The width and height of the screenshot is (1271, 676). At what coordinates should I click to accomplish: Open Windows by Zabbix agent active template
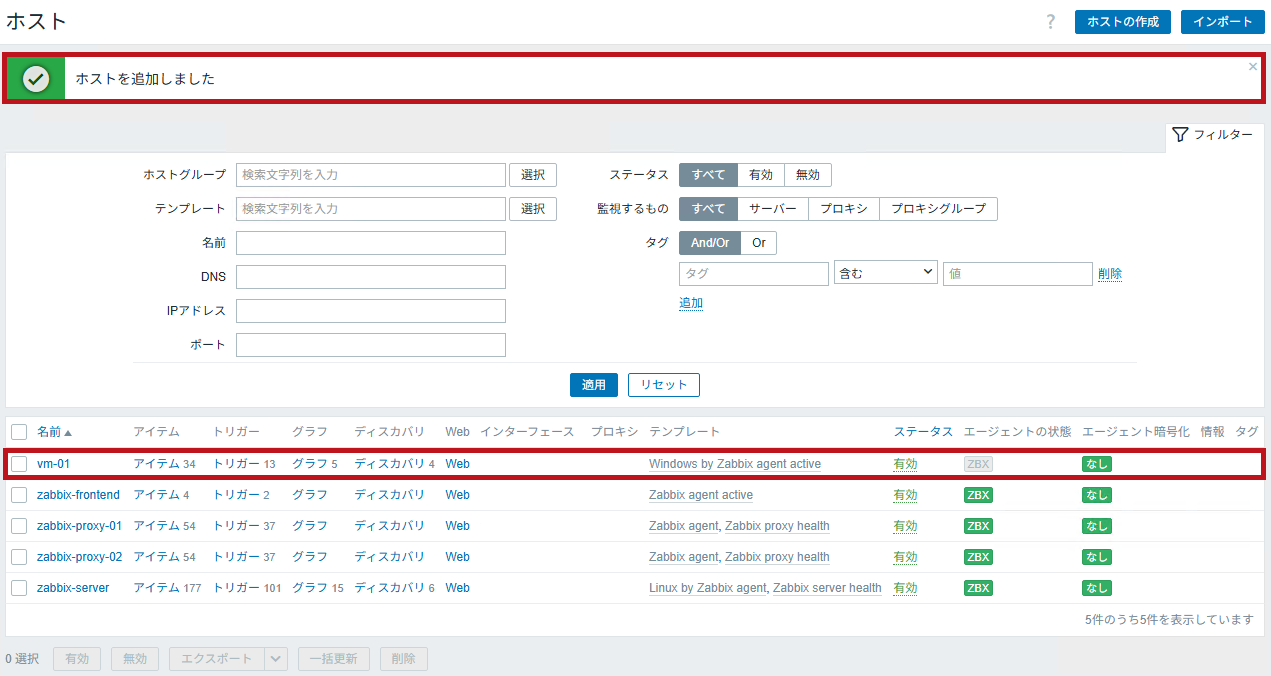(x=735, y=464)
